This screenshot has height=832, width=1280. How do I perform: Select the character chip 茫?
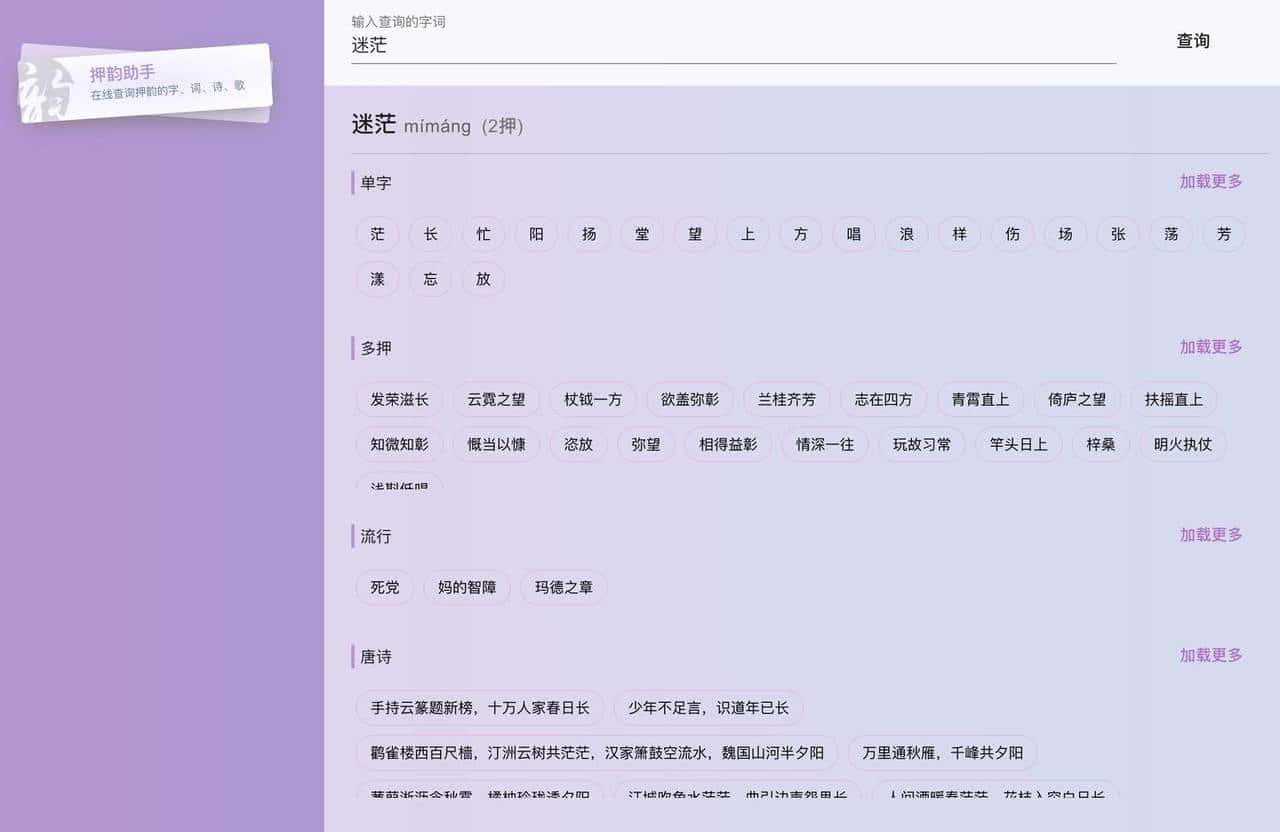377,234
